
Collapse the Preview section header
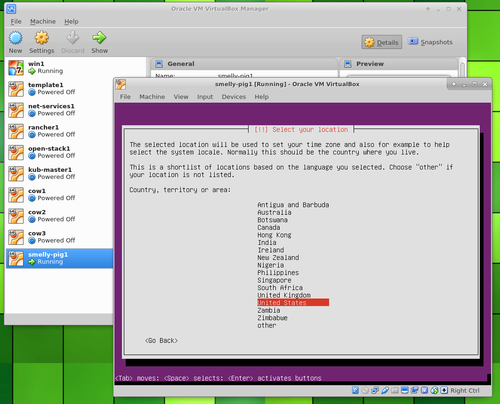pyautogui.click(x=398, y=64)
